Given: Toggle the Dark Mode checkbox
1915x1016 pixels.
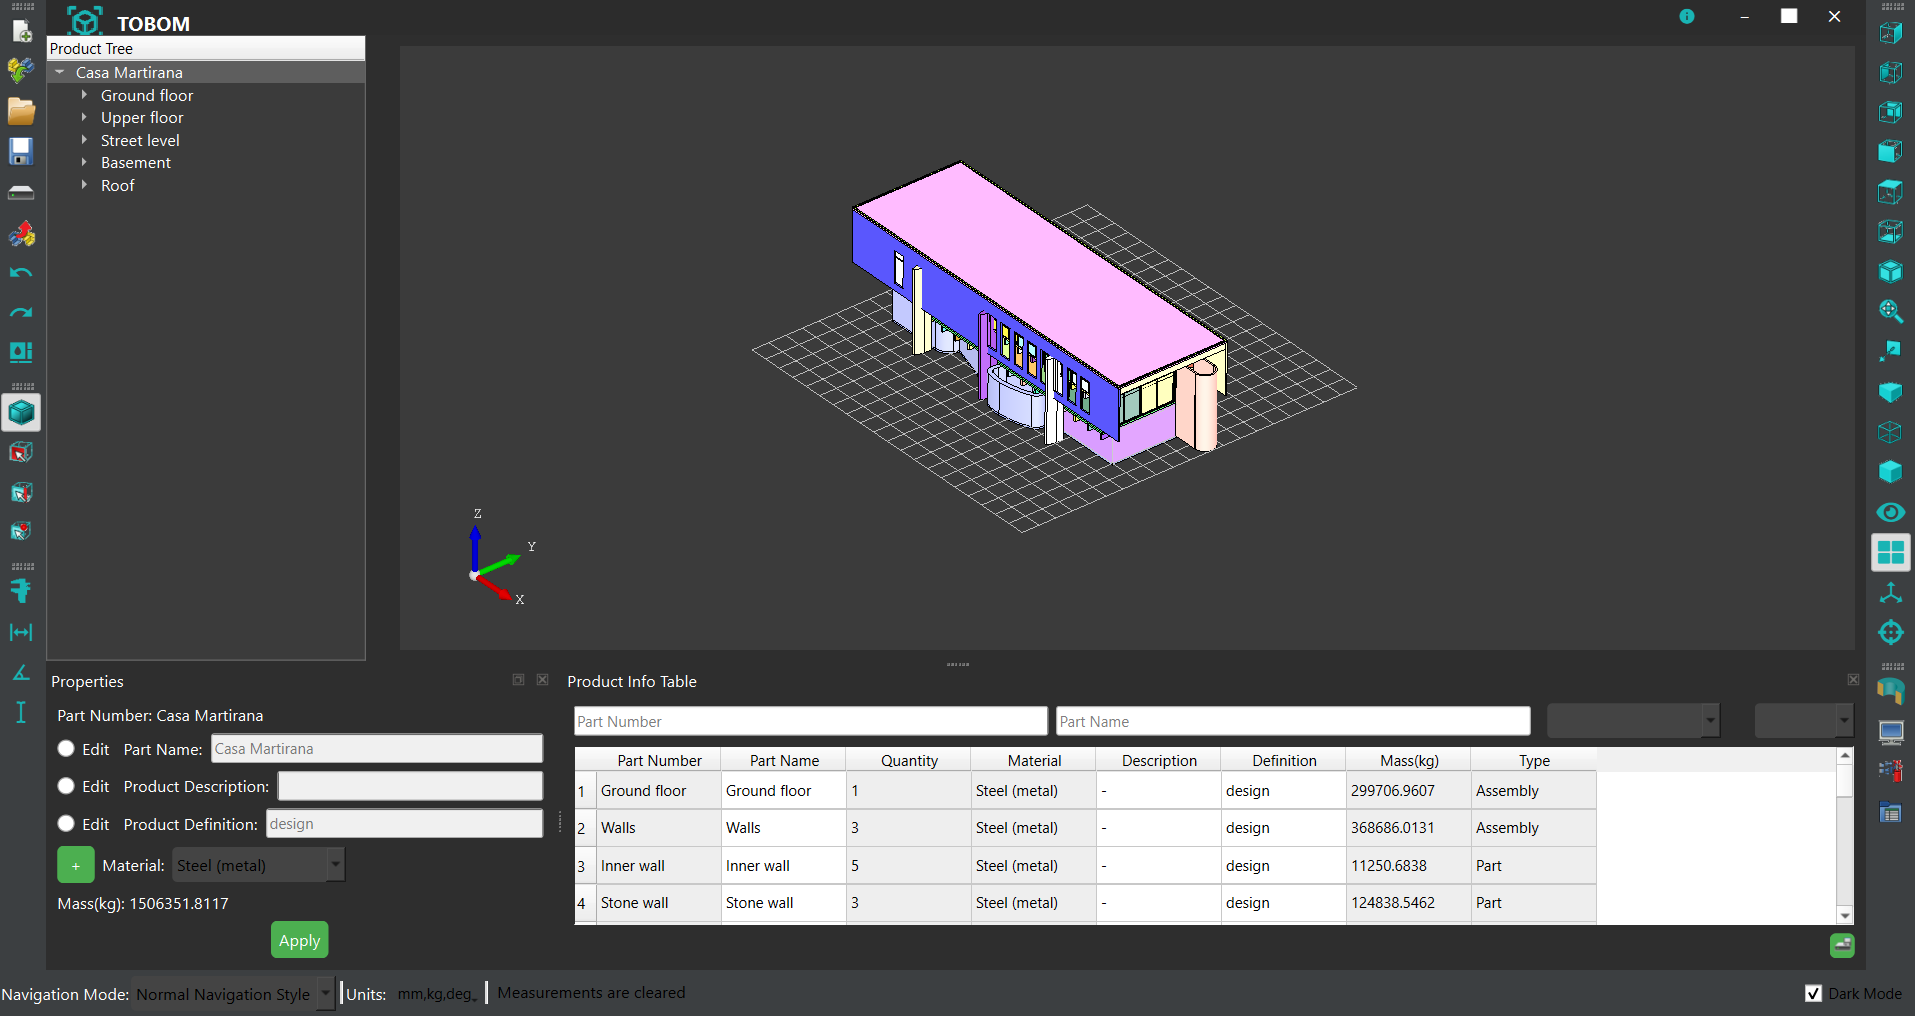Looking at the screenshot, I should [1813, 993].
